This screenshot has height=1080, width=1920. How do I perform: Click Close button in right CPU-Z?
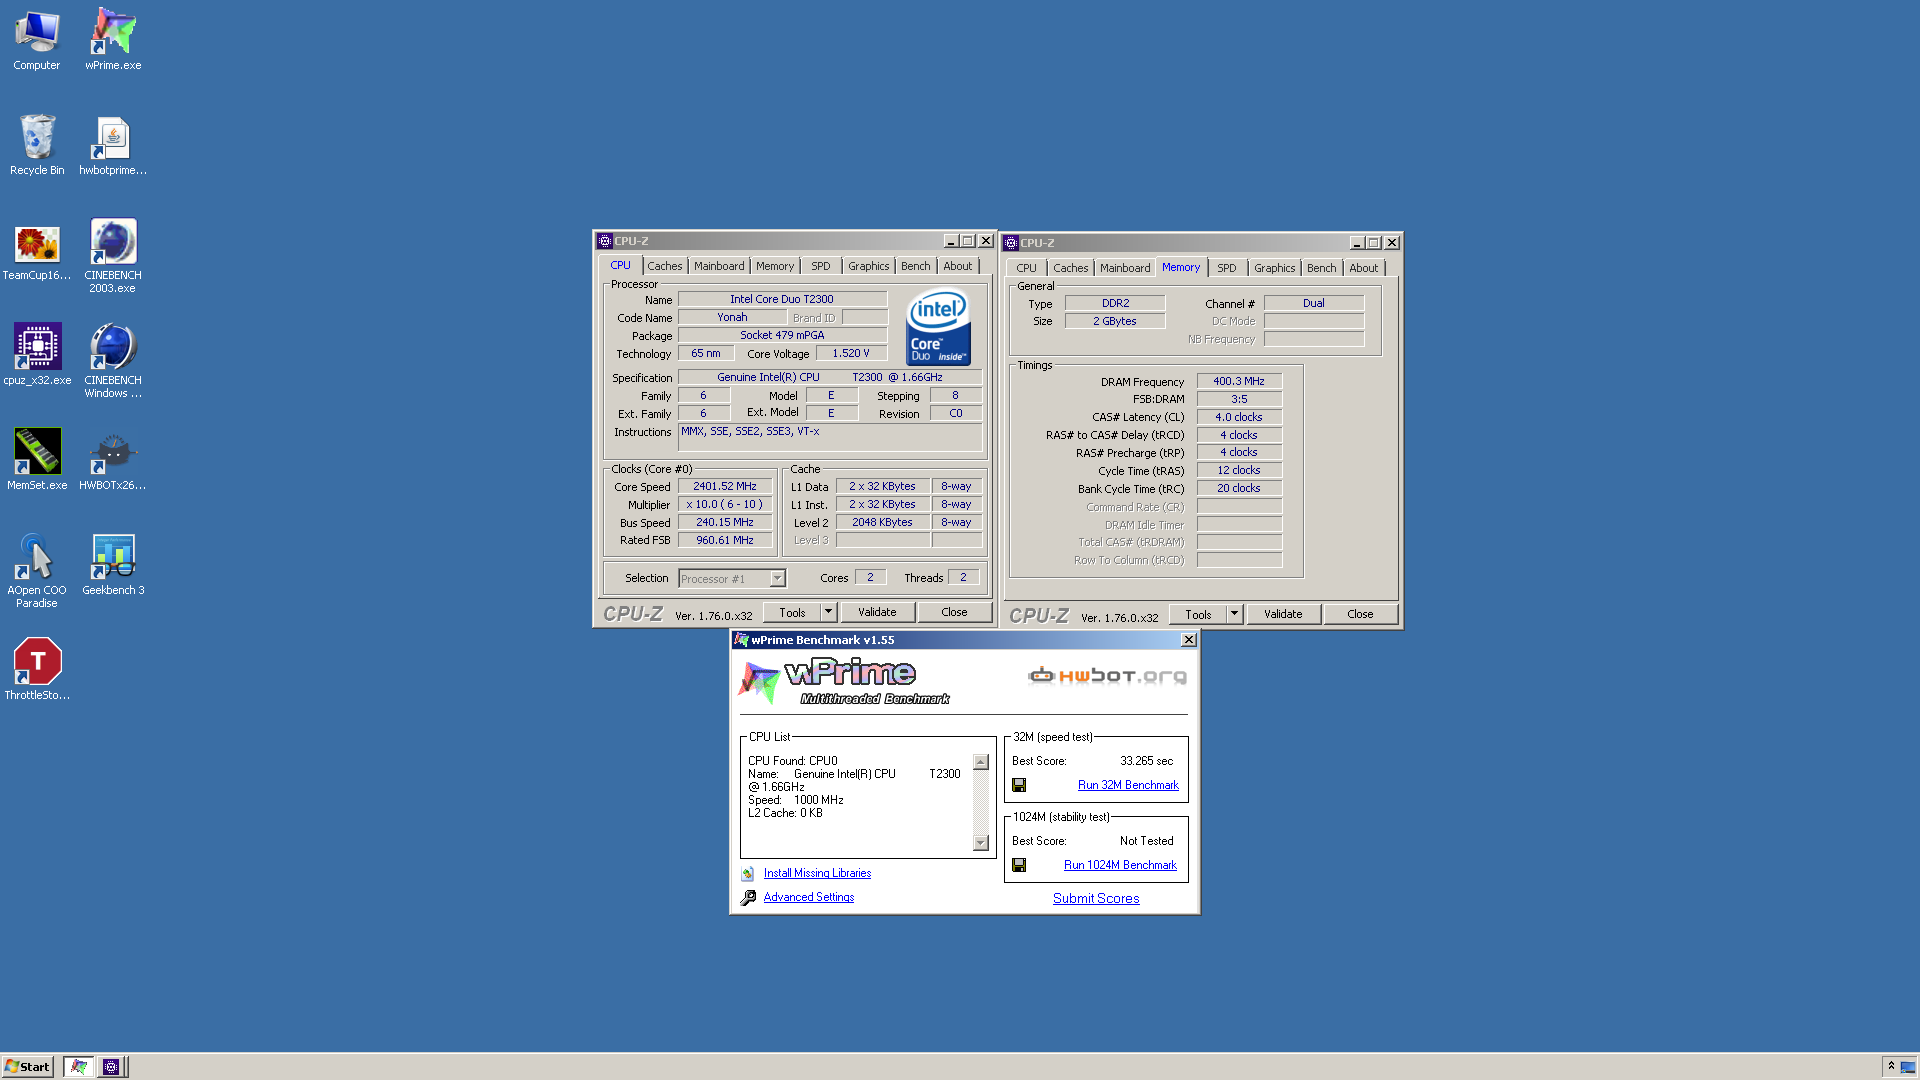coord(1360,614)
